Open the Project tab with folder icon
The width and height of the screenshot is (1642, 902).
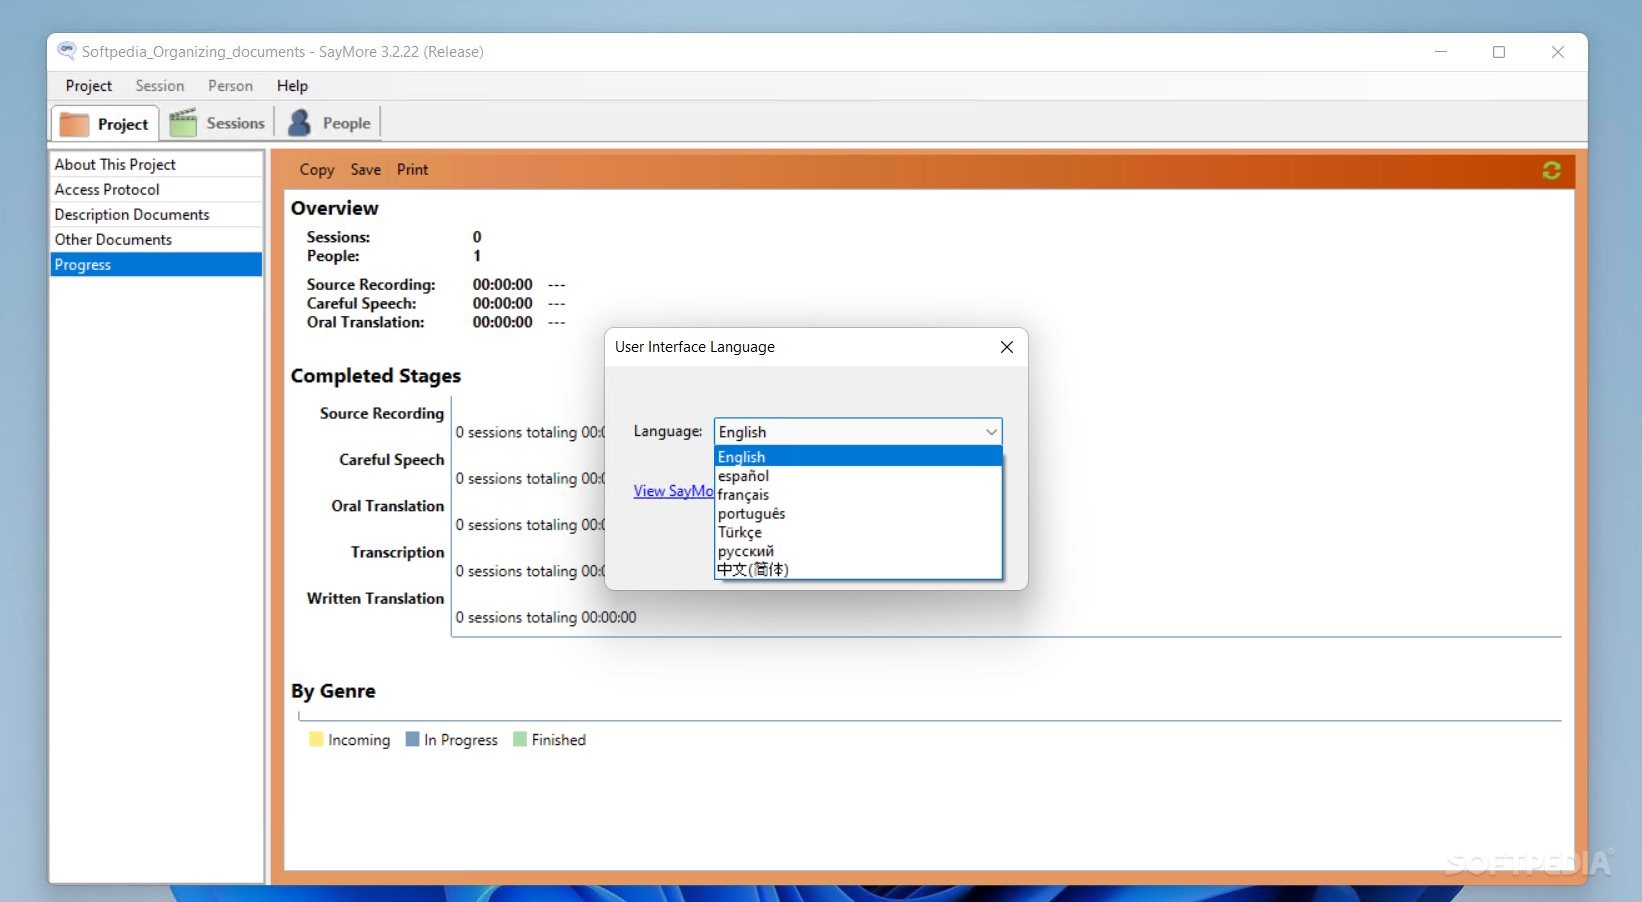pyautogui.click(x=105, y=124)
